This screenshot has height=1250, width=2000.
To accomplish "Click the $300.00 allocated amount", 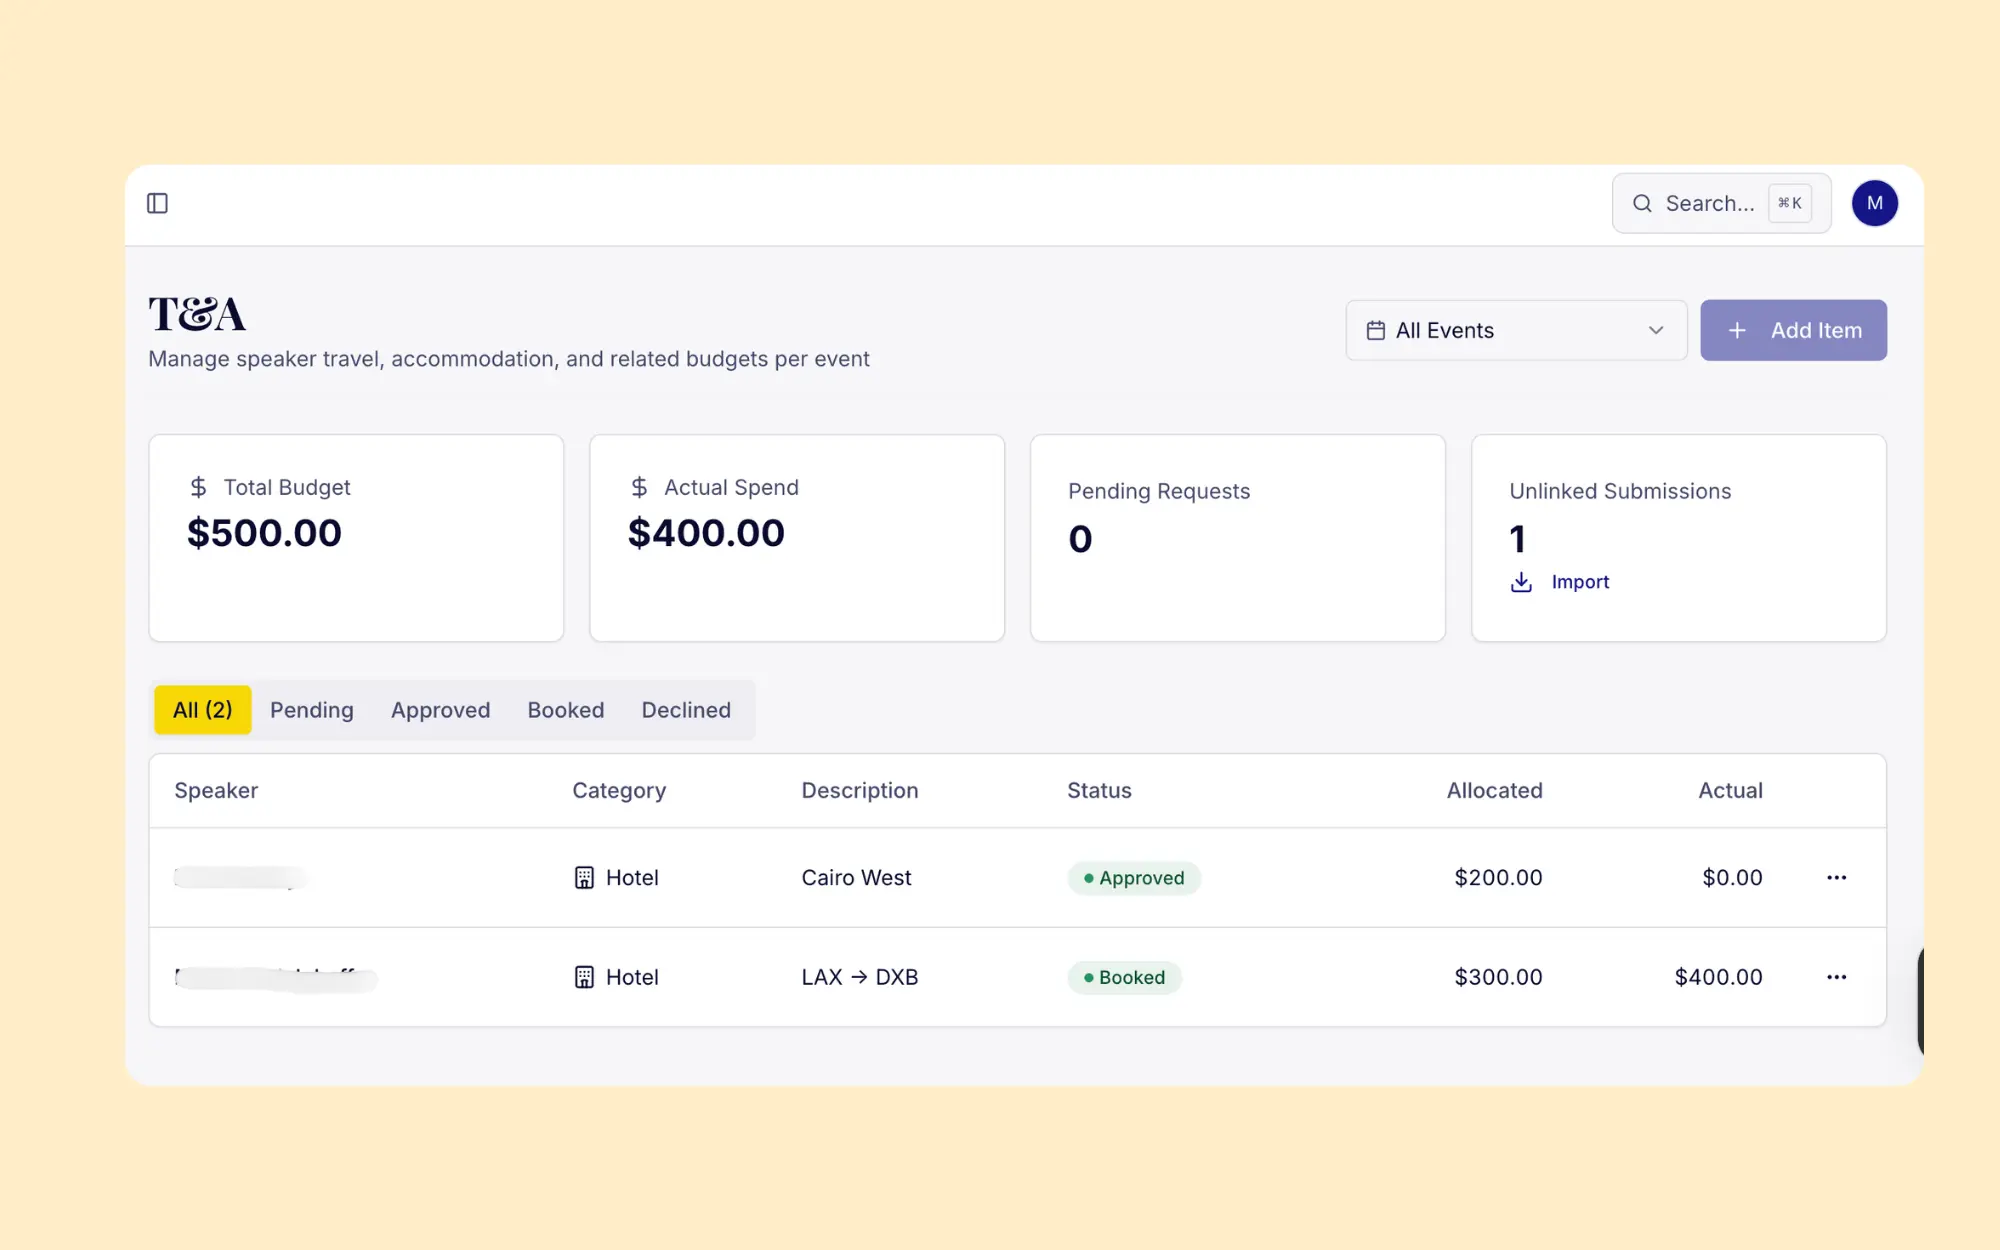I will 1498,977.
